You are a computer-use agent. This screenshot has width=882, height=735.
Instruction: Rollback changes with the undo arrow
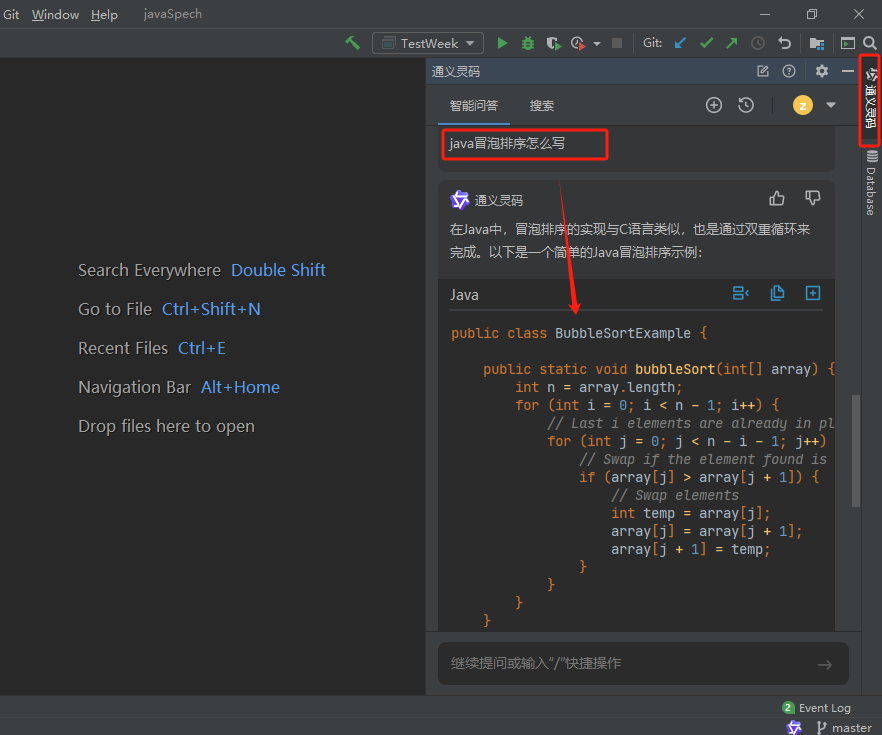(784, 43)
